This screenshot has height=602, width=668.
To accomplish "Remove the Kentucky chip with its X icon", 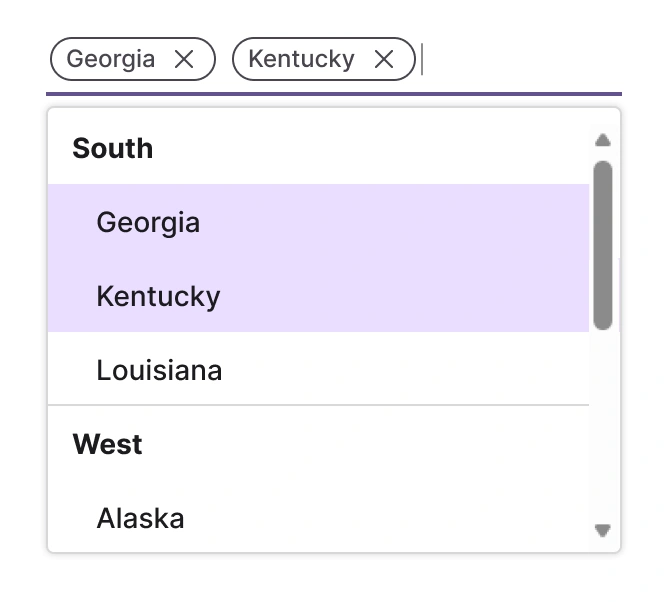I will pyautogui.click(x=384, y=59).
